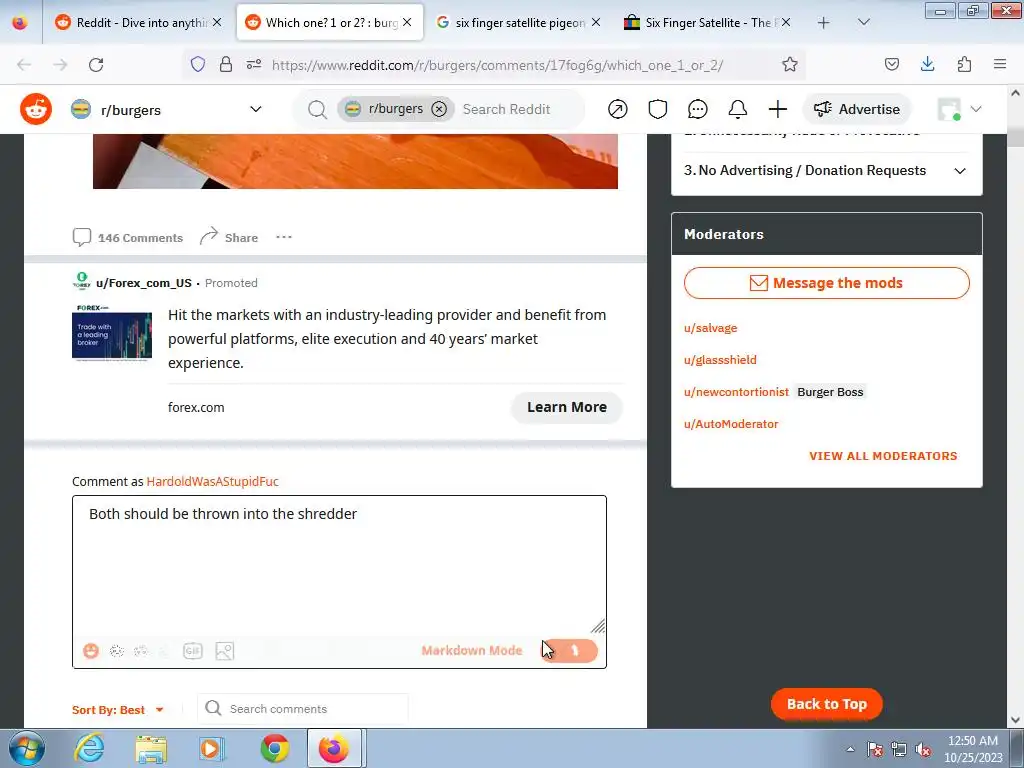
Task: List all tabs with the chevron
Action: pos(863,22)
